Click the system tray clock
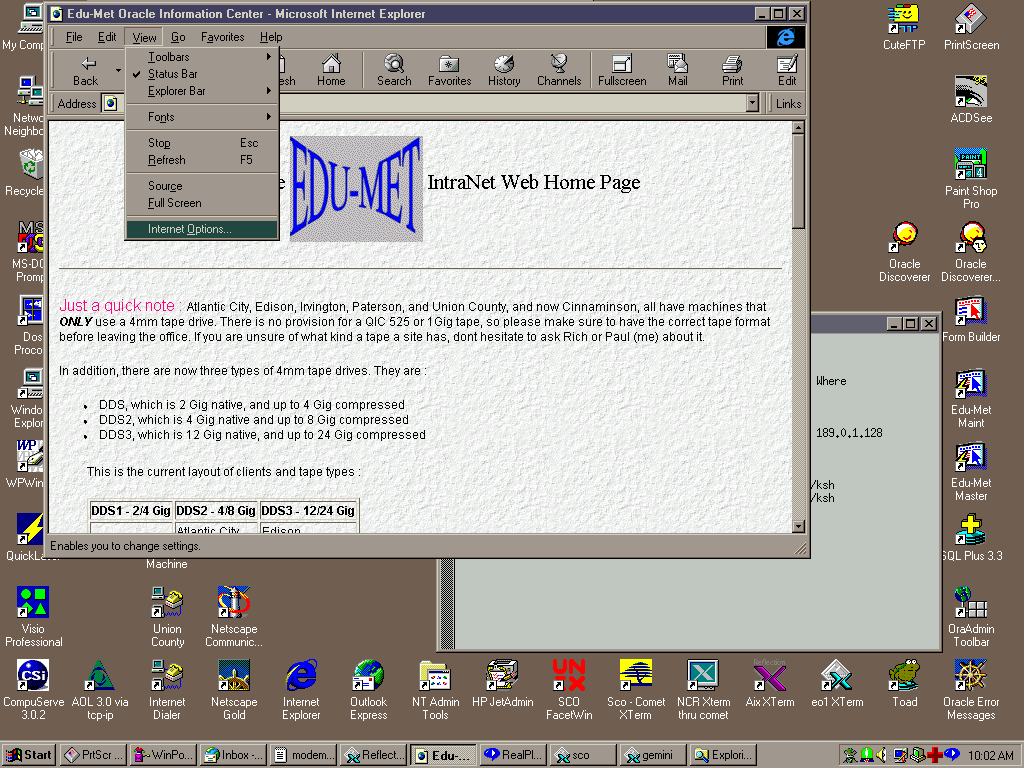The image size is (1024, 768). 991,755
